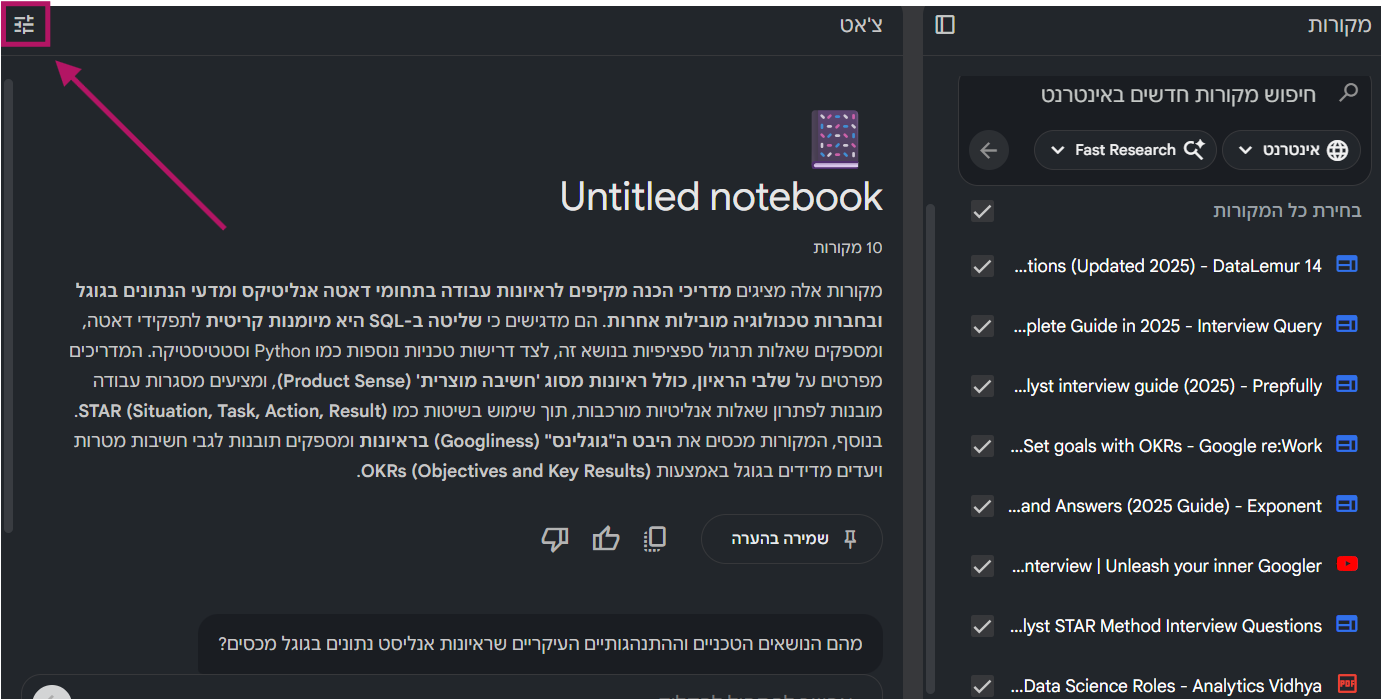Viewport: 1381px width, 699px height.
Task: Click the chat panel vertical scrollbar
Action: [x=8, y=306]
